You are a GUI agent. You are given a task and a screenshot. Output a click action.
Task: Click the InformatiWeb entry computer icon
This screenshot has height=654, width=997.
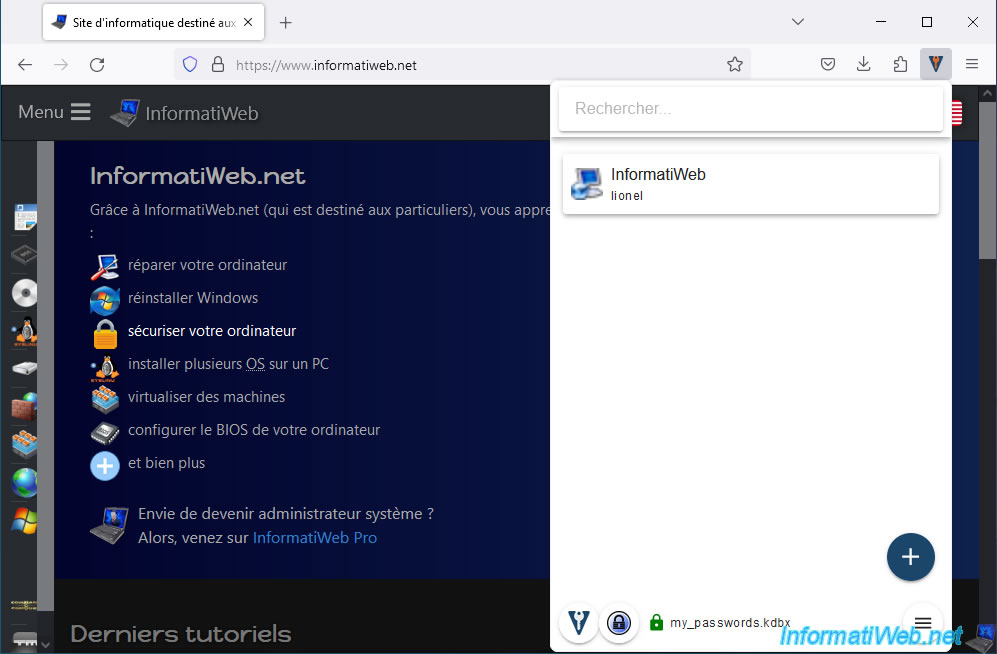click(x=586, y=184)
